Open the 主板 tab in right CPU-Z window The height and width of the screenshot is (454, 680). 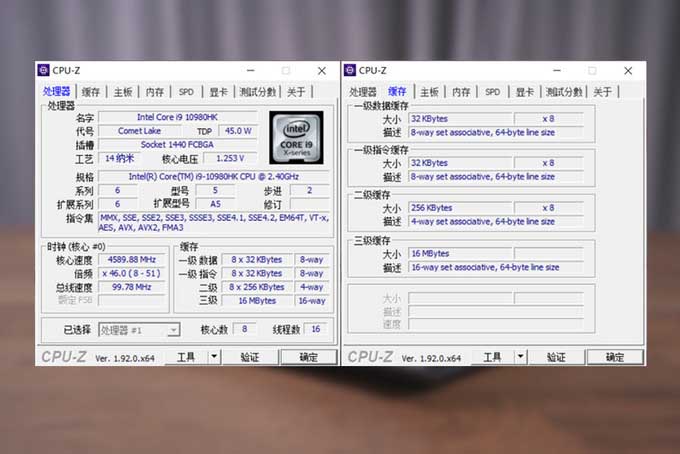click(x=429, y=92)
